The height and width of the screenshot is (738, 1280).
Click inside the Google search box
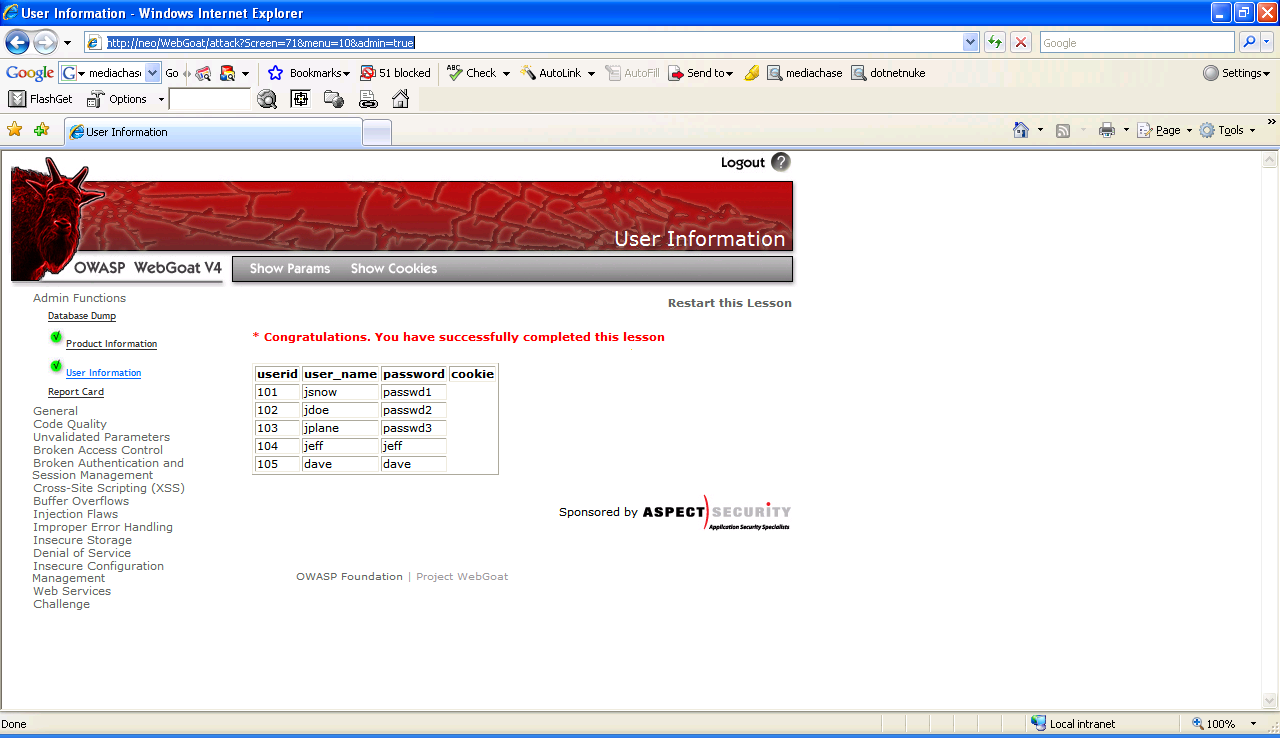(1136, 42)
